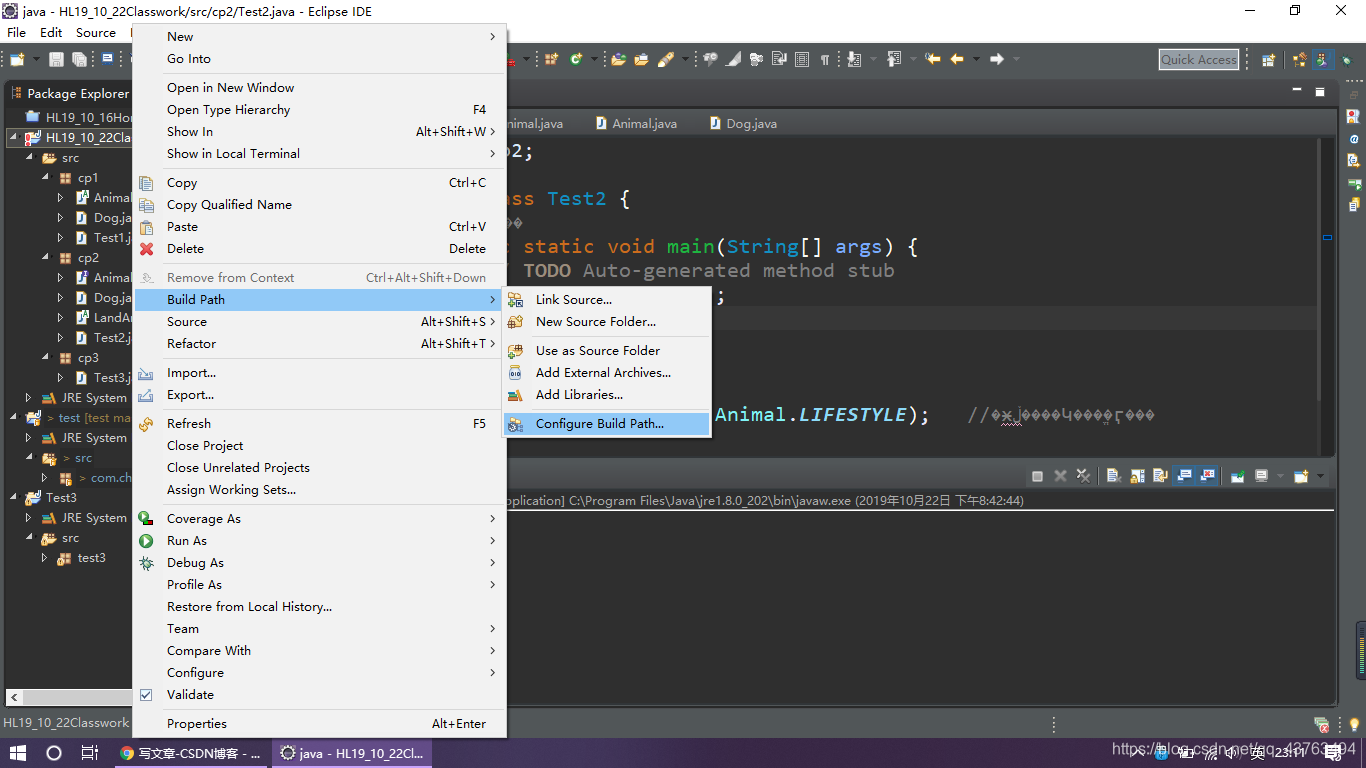Viewport: 1366px width, 768px height.
Task: Click the console Terminate square icon
Action: pyautogui.click(x=1038, y=476)
